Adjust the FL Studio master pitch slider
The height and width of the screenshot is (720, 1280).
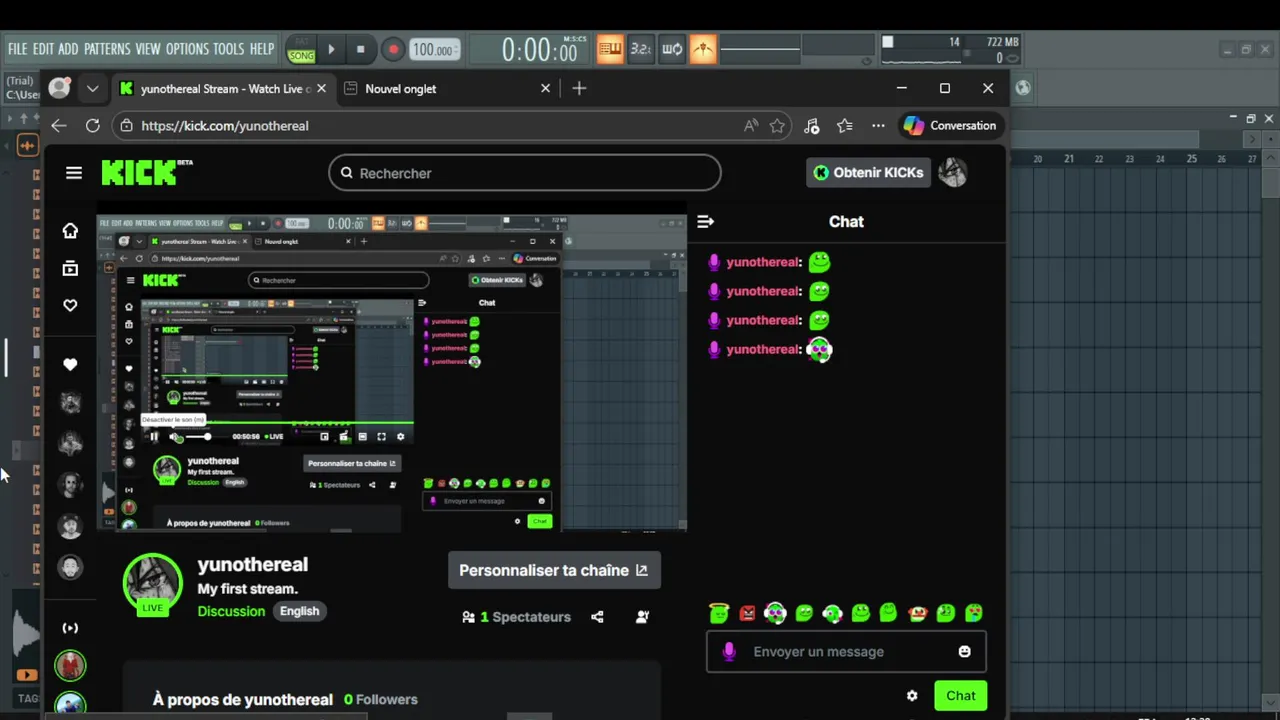point(760,49)
